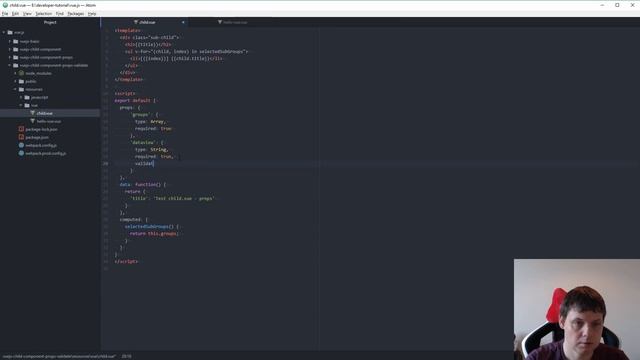The width and height of the screenshot is (640, 360).
Task: Click the package-lock.json file icon
Action: [21, 129]
